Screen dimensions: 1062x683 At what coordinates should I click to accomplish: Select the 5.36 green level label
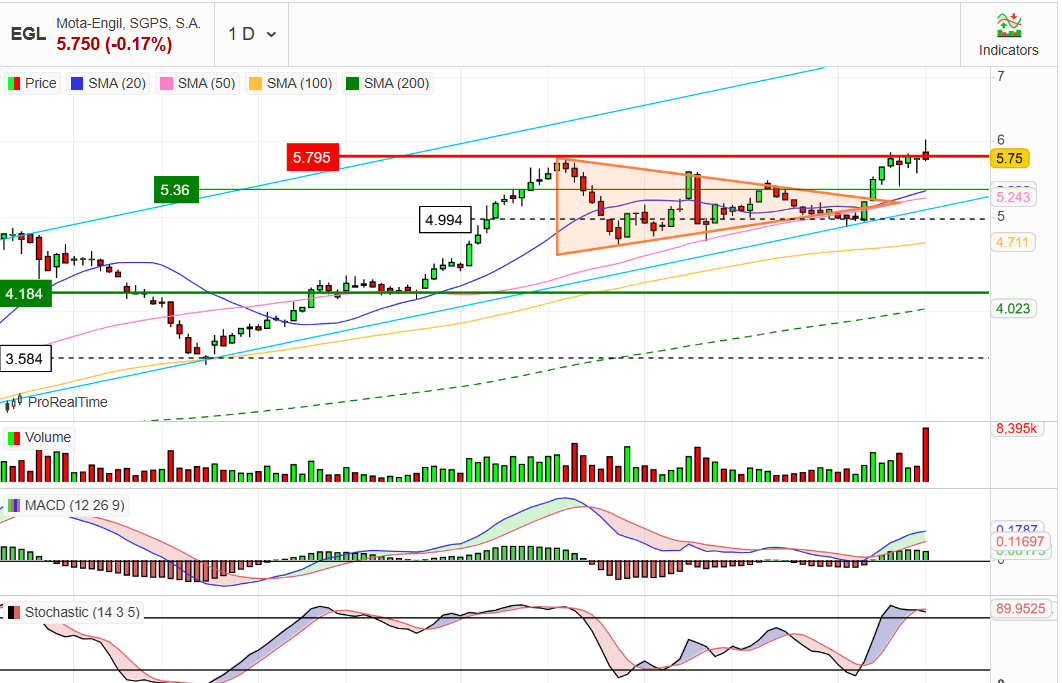pyautogui.click(x=175, y=190)
